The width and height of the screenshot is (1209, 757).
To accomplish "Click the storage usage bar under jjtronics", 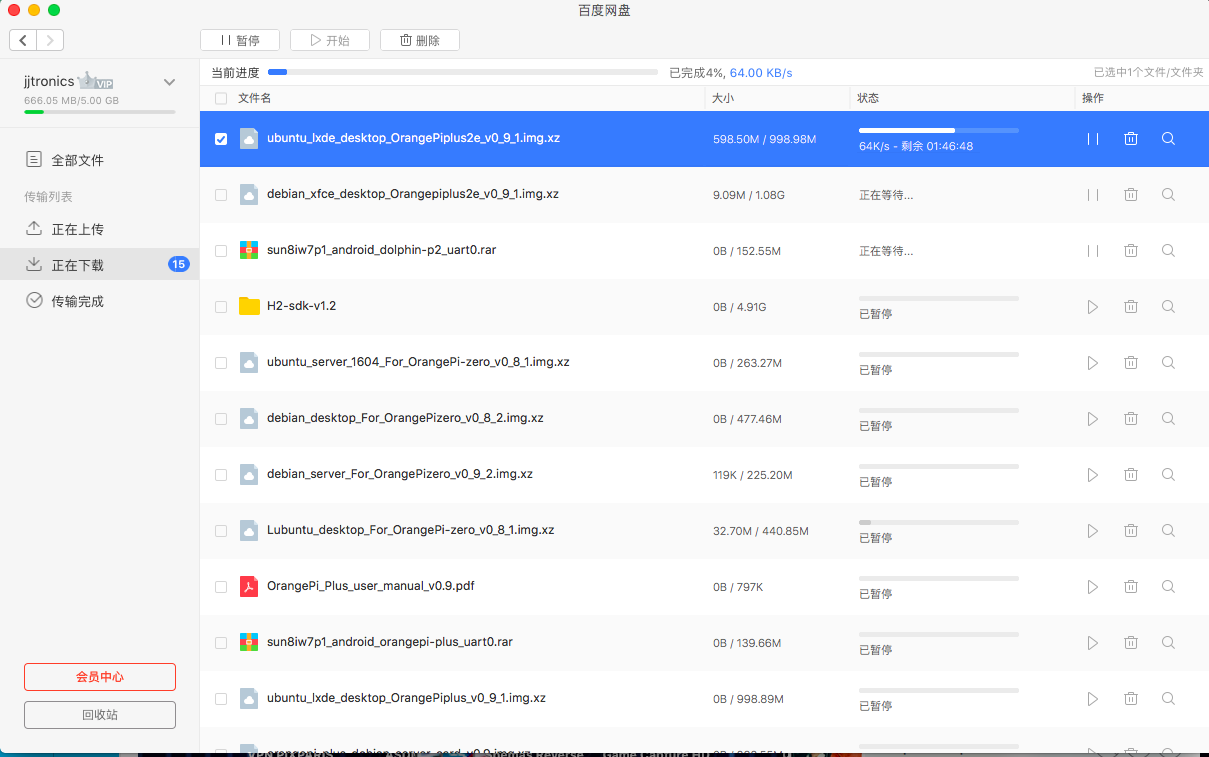I will coord(100,111).
